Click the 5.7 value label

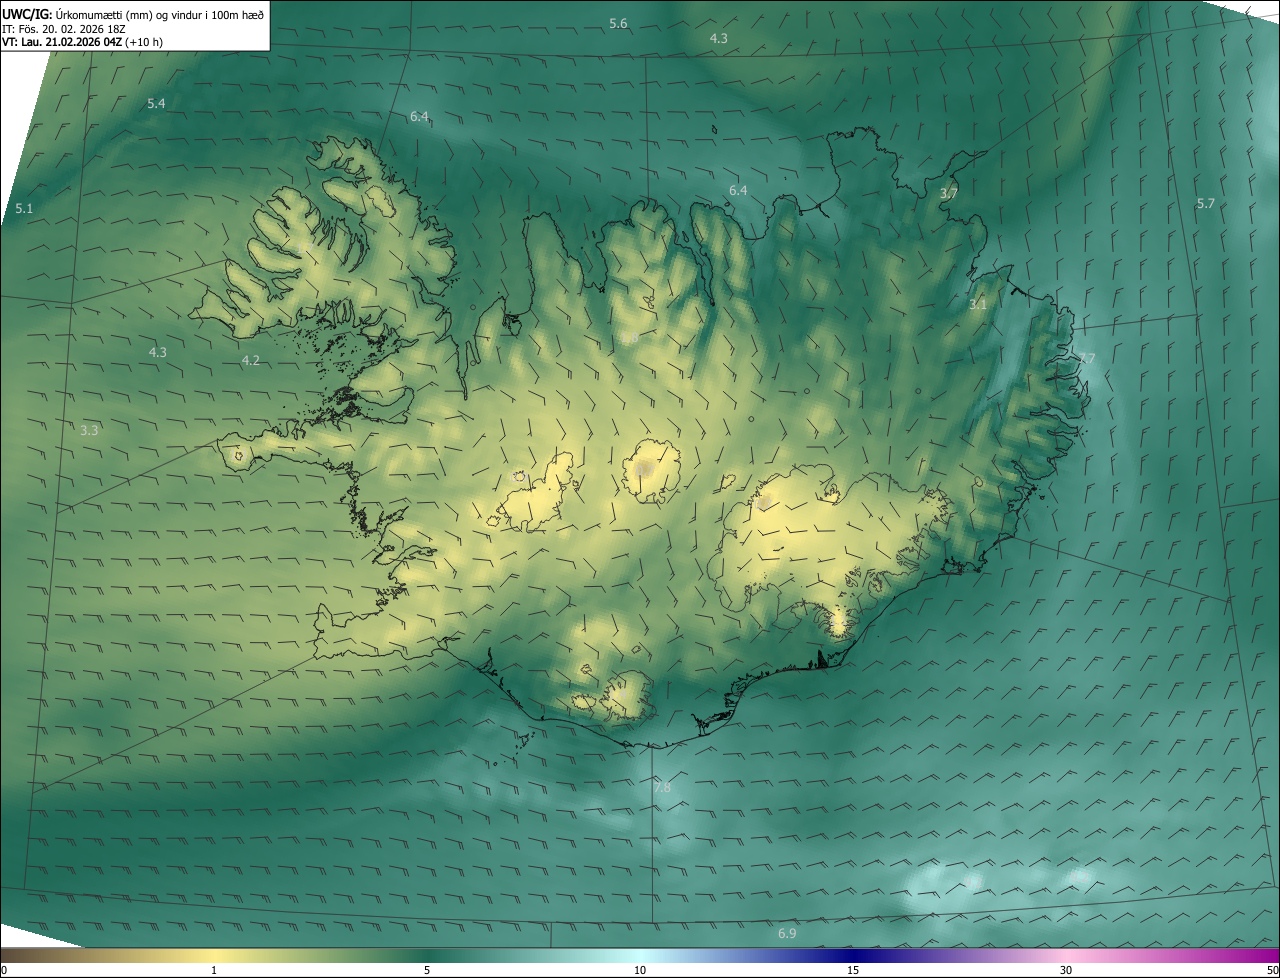tap(1206, 203)
